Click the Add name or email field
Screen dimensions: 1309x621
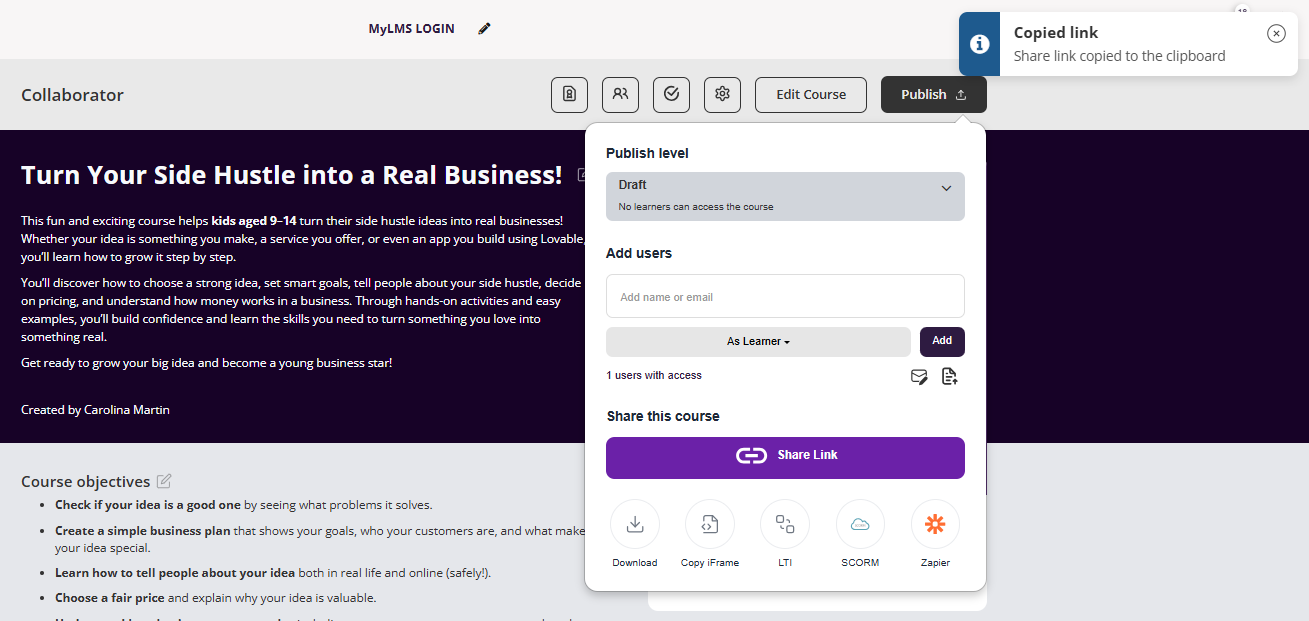click(785, 297)
